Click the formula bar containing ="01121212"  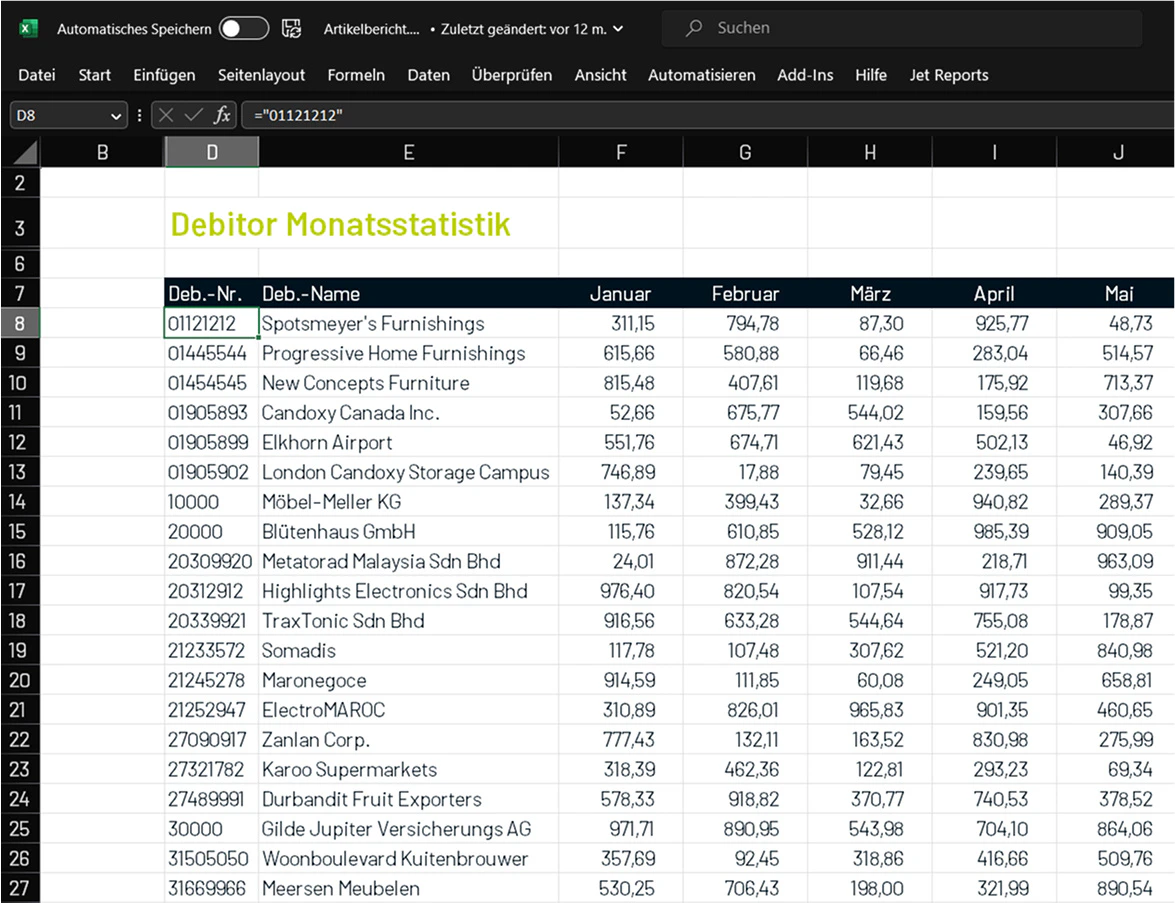[x=707, y=115]
